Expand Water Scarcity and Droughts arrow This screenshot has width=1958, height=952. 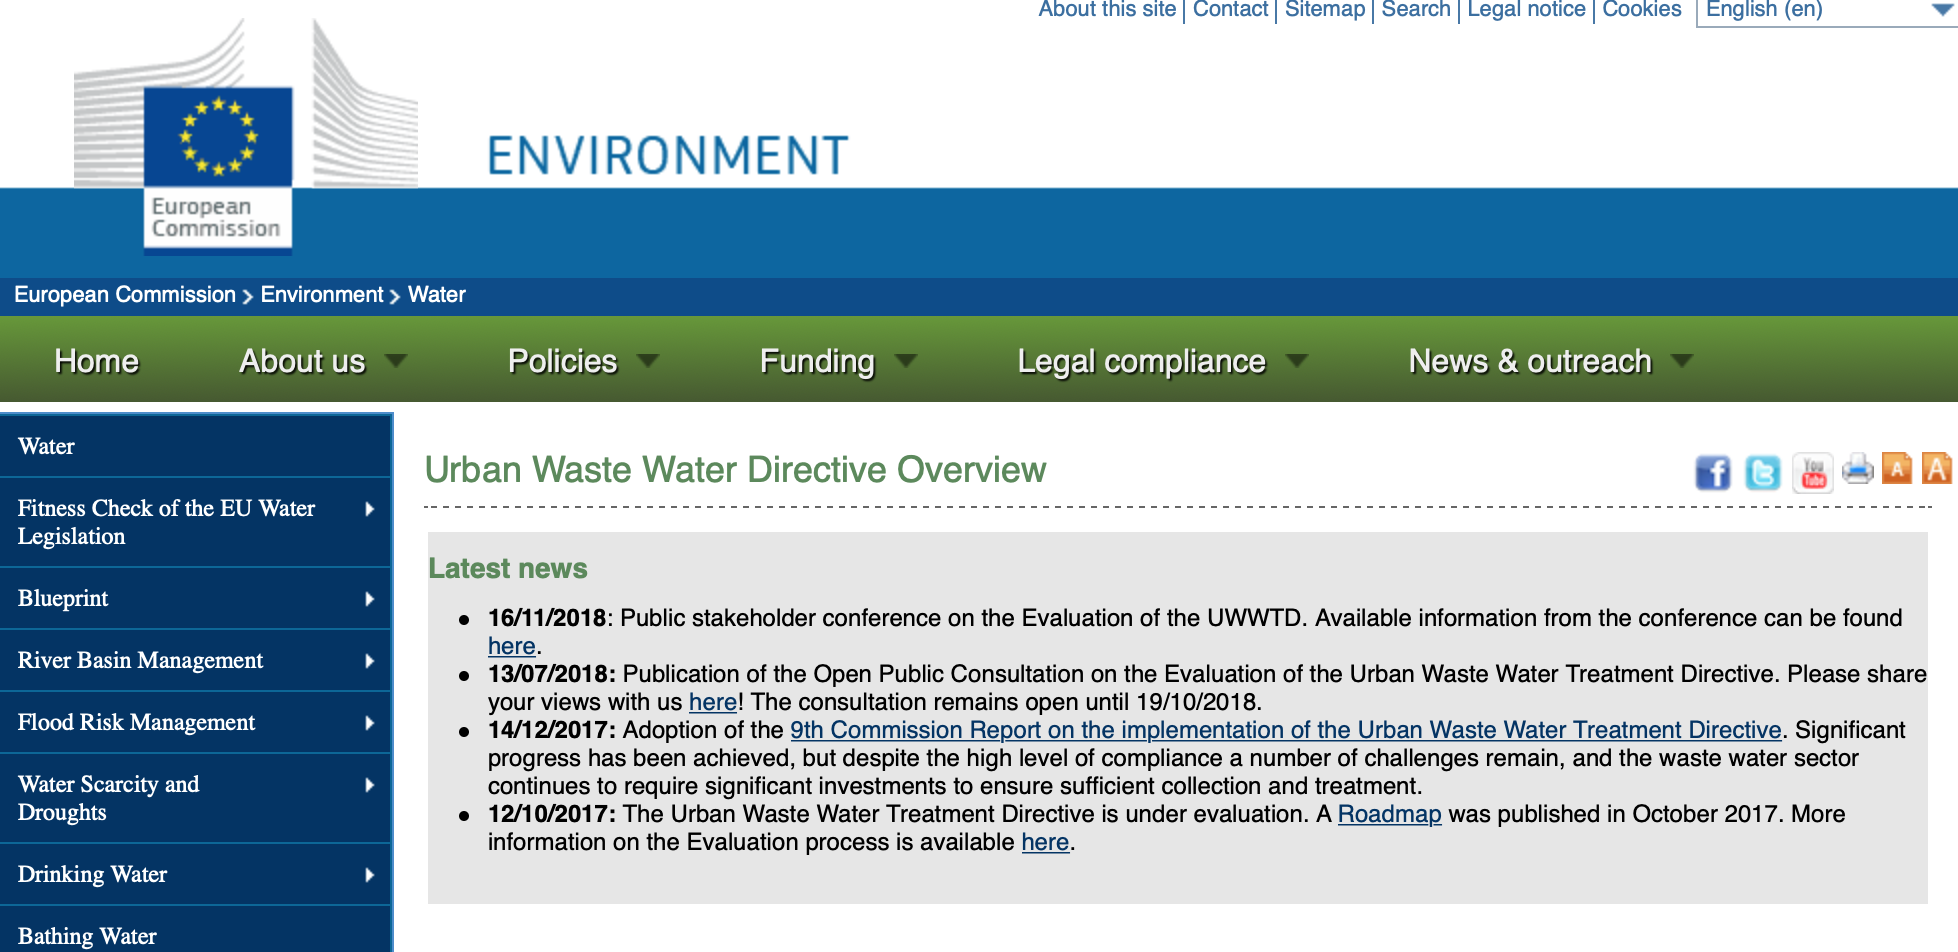(x=370, y=785)
